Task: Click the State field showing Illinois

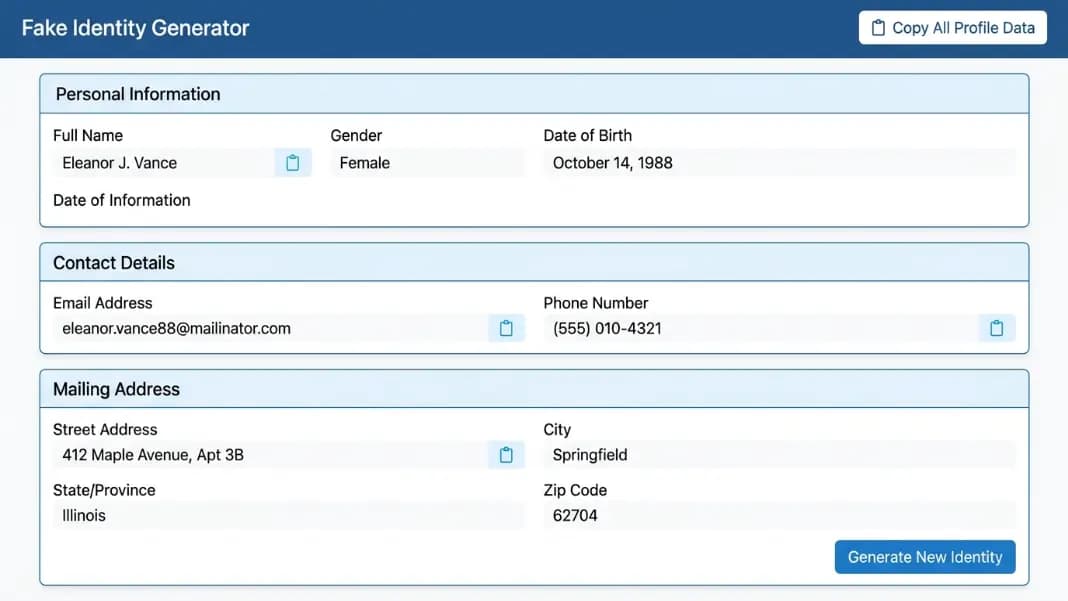Action: (x=289, y=516)
